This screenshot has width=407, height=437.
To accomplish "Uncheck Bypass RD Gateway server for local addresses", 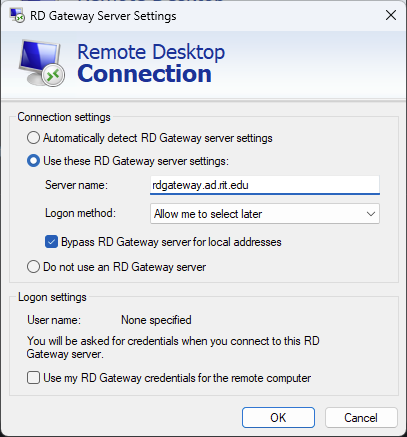I will [x=51, y=242].
